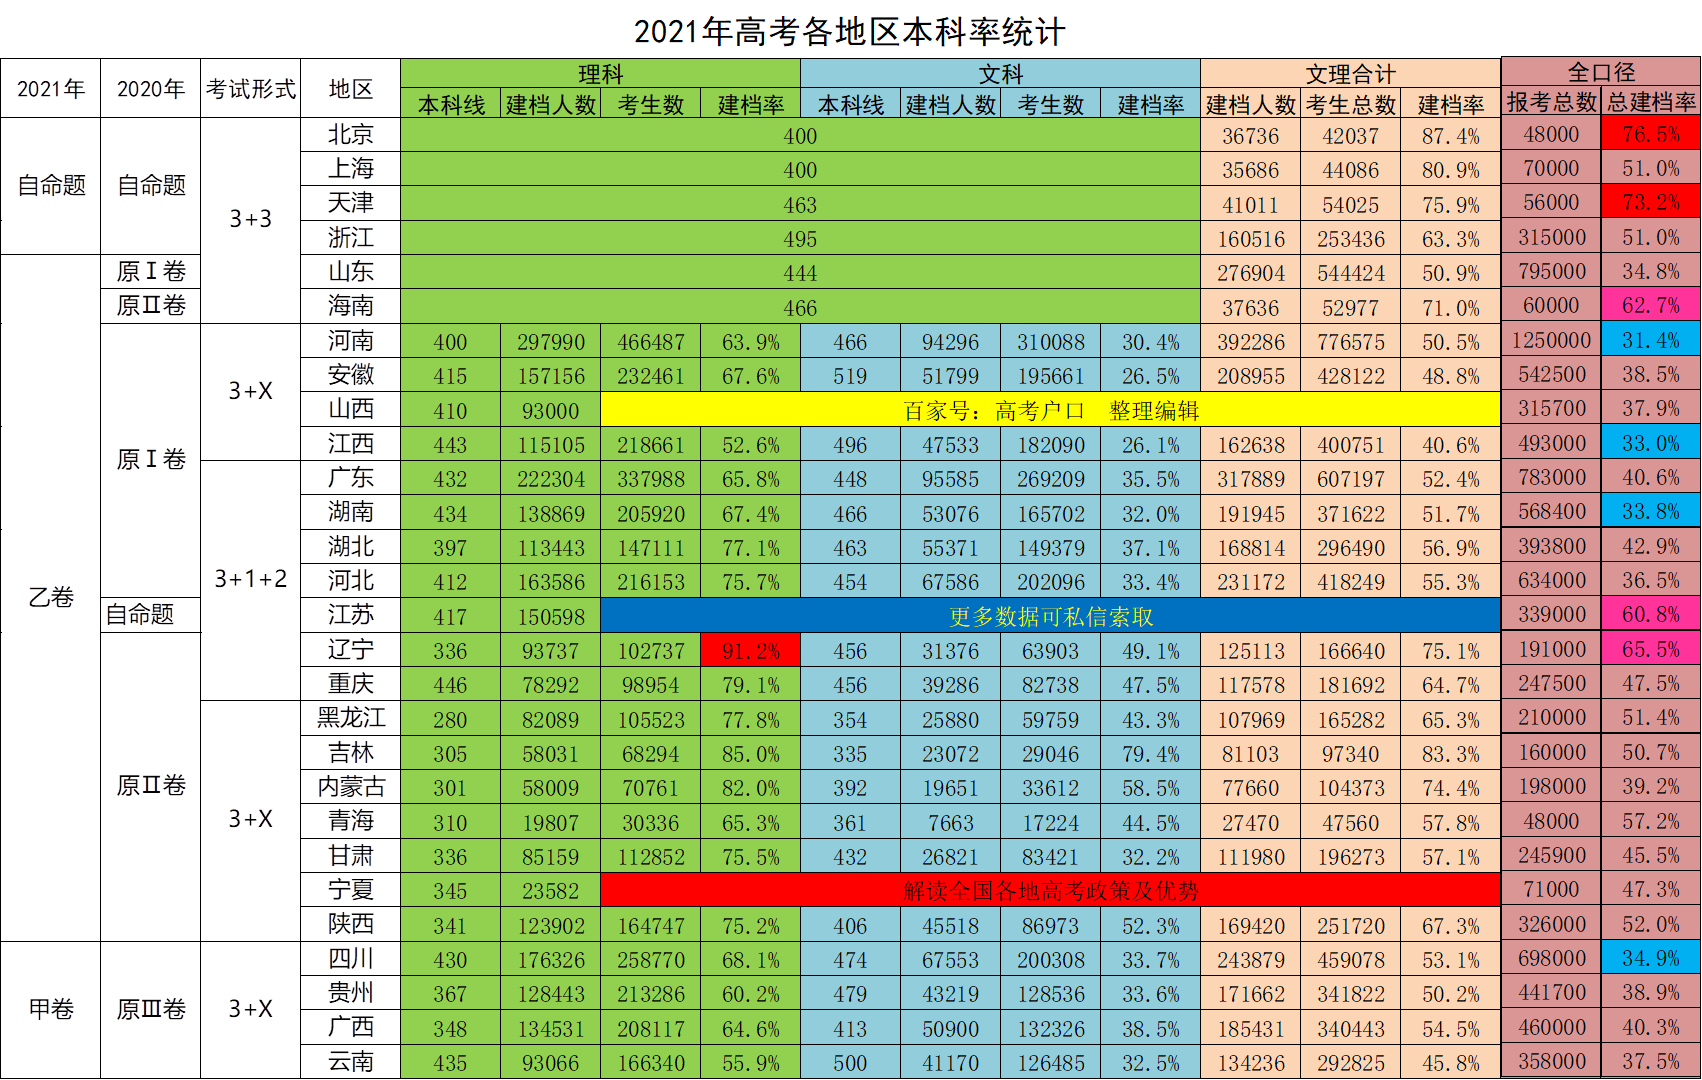Click the 重庆 region cell
Image resolution: width=1702 pixels, height=1080 pixels.
(351, 684)
